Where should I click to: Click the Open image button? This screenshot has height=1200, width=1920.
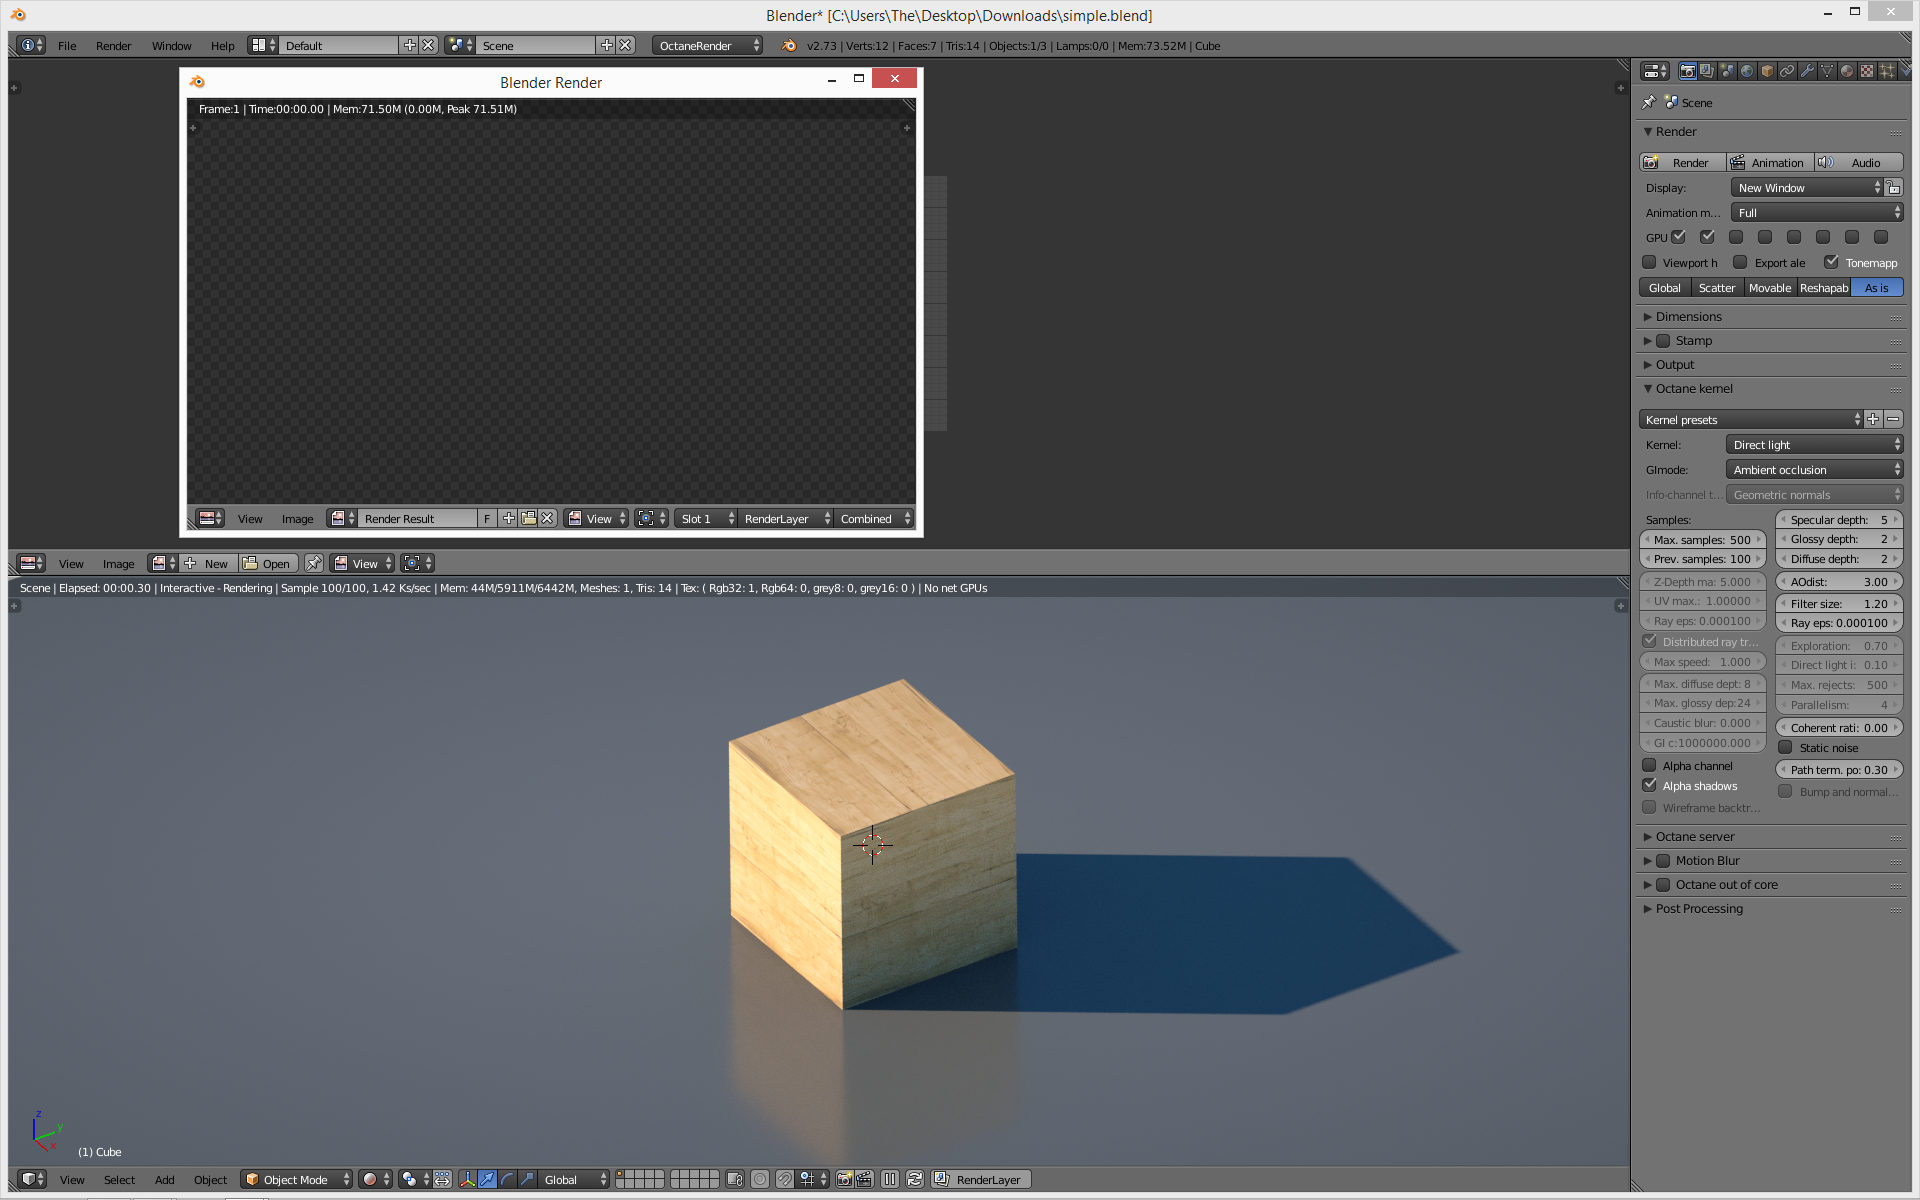[267, 564]
